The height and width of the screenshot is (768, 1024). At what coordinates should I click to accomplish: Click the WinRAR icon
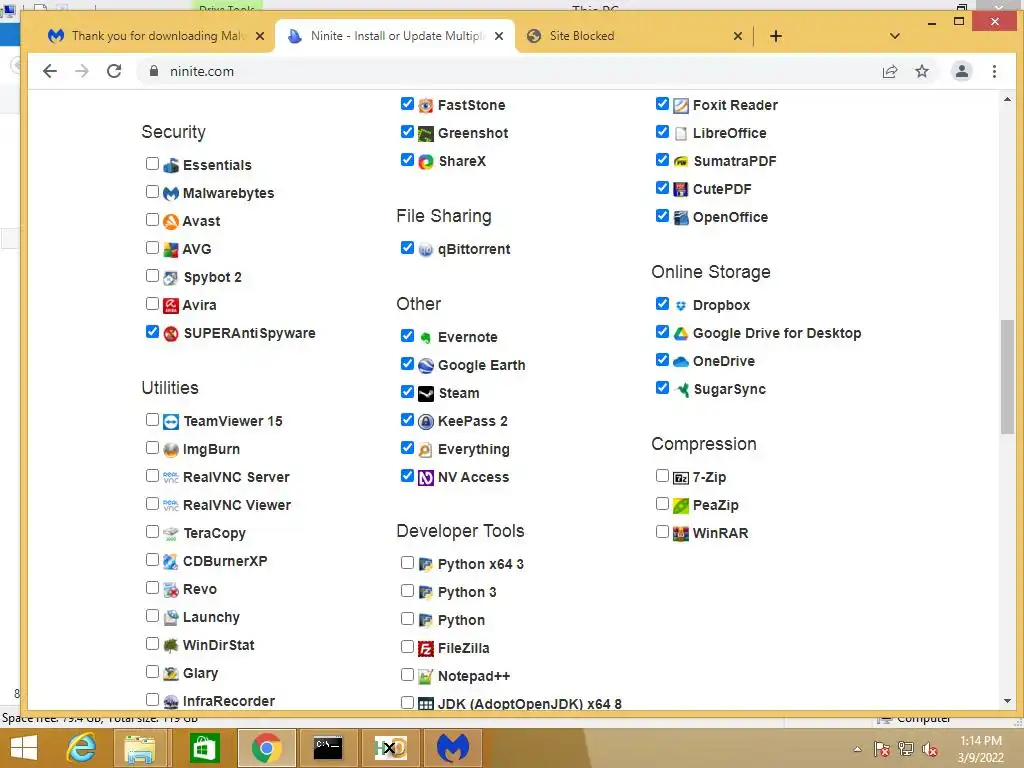680,534
